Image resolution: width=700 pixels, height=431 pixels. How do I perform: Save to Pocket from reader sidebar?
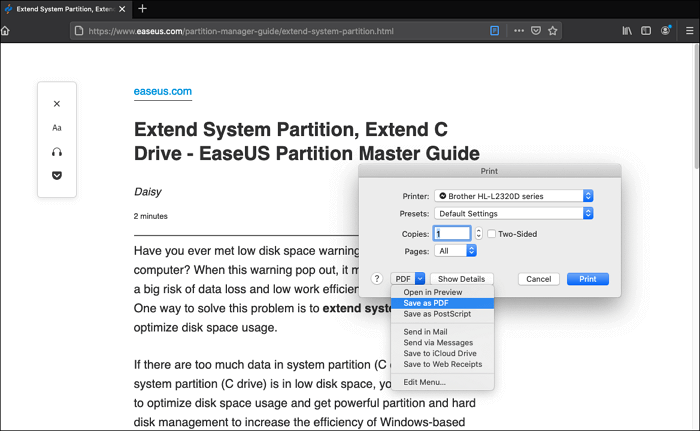[57, 176]
